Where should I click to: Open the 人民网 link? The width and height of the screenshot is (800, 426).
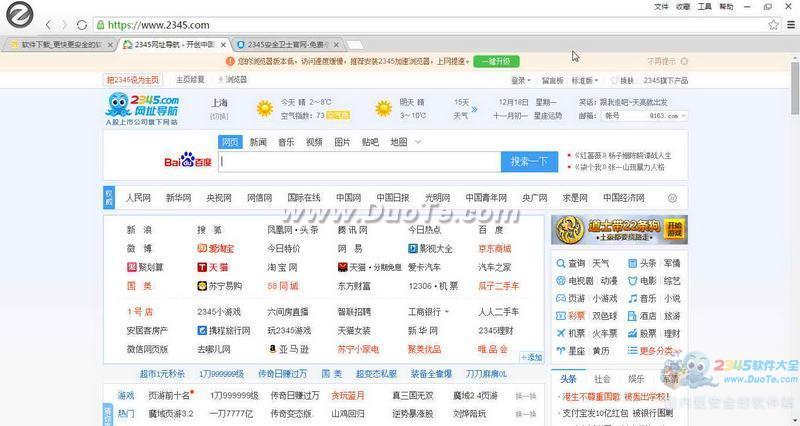coord(138,198)
